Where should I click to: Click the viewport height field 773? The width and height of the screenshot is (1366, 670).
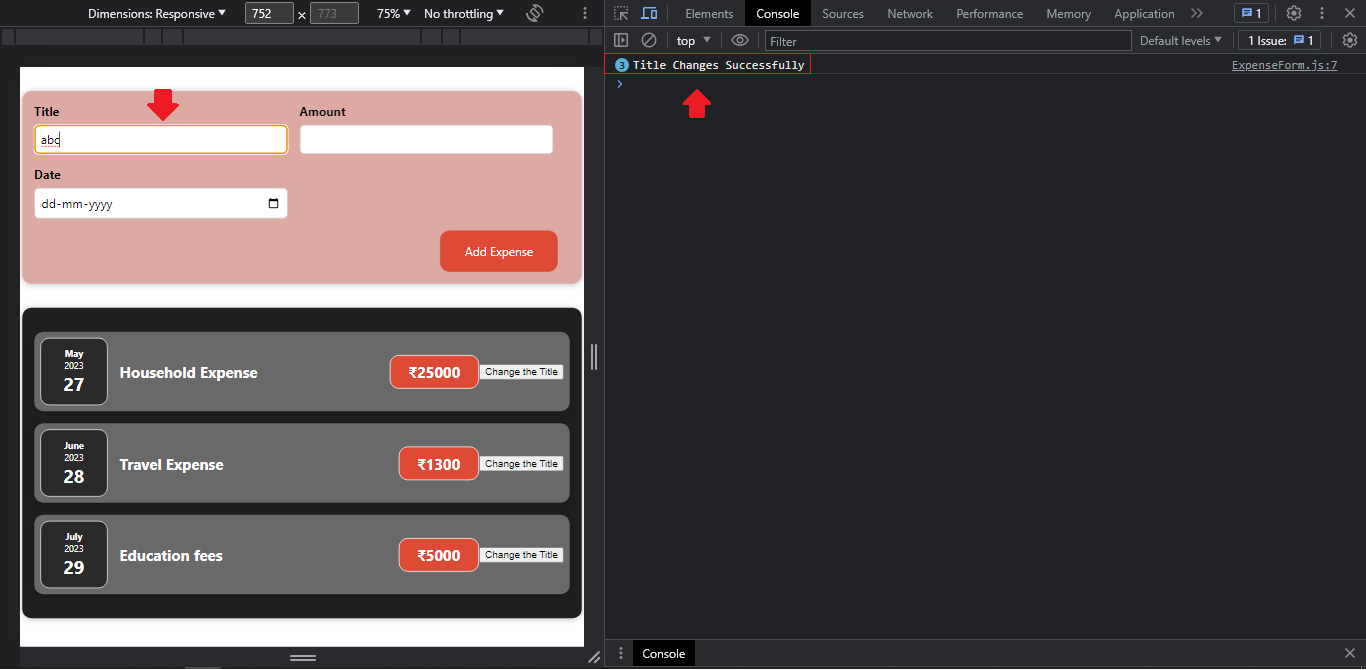pos(334,14)
